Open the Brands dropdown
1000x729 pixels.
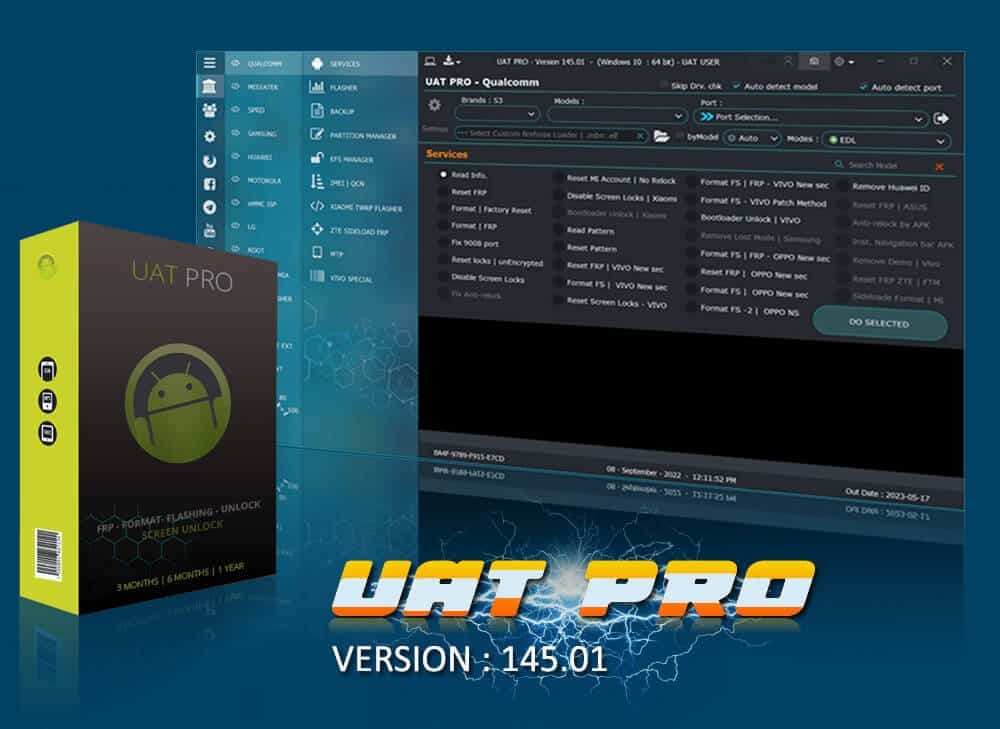point(497,114)
